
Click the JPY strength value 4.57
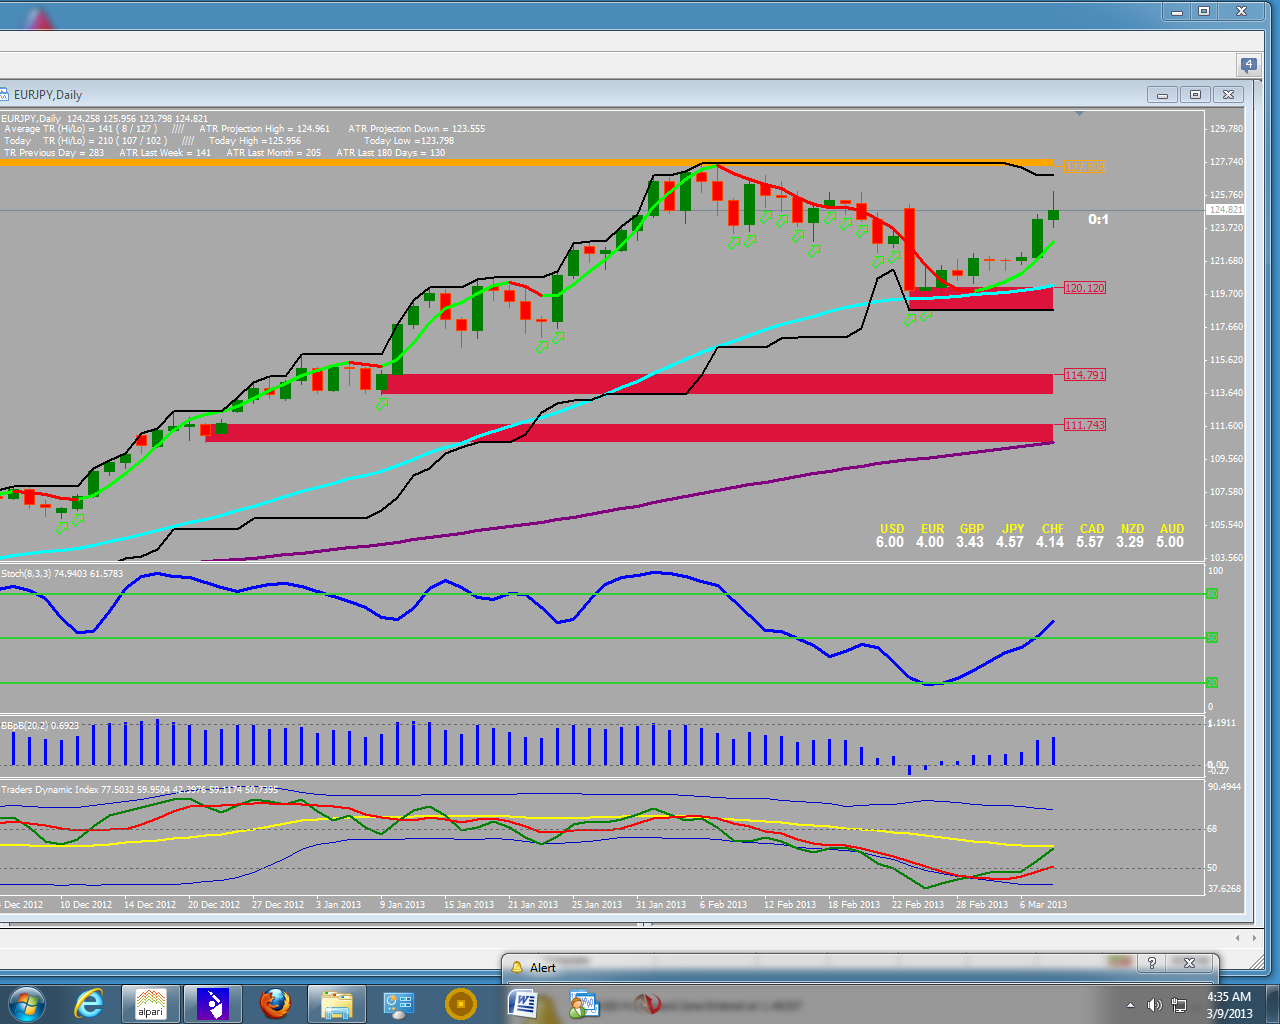click(1010, 542)
